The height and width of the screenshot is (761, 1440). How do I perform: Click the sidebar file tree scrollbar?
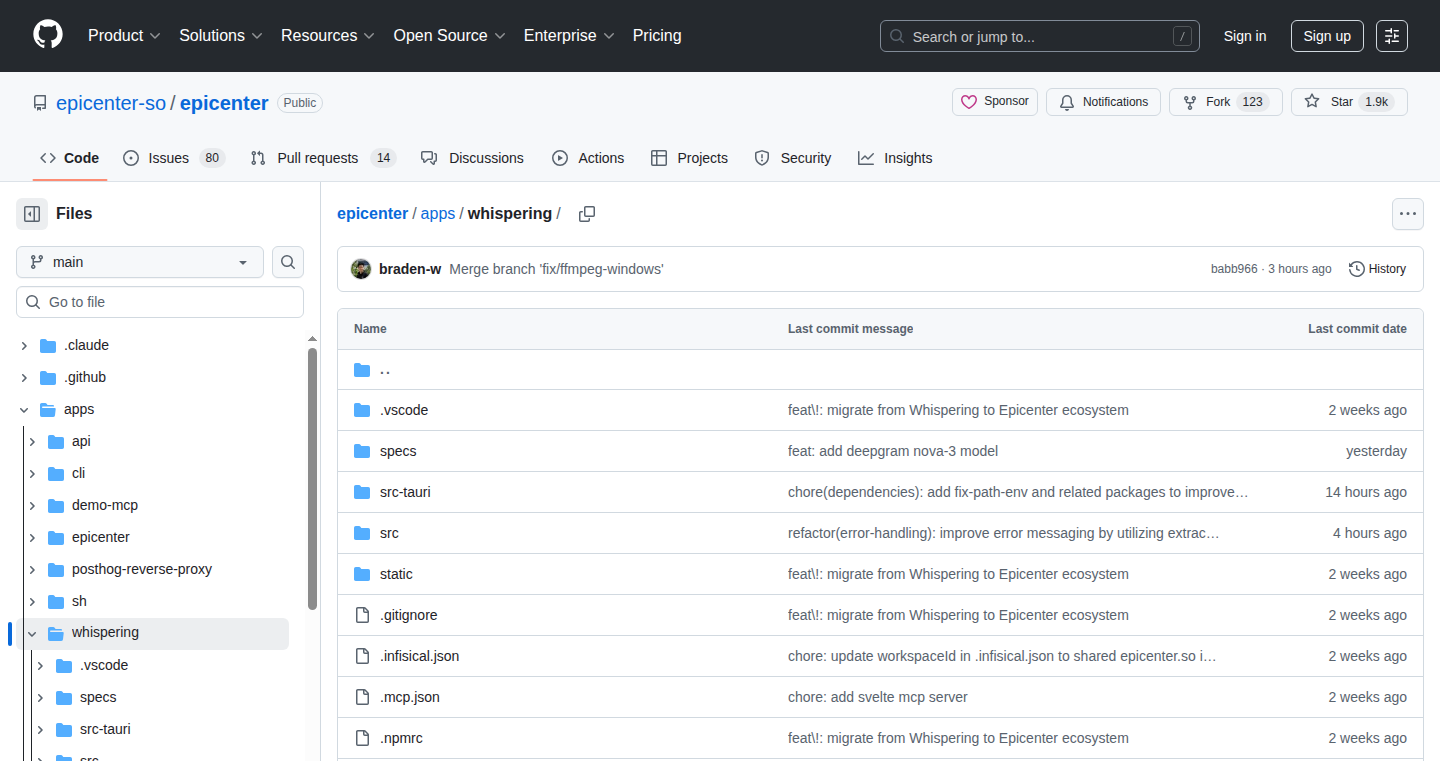point(312,478)
